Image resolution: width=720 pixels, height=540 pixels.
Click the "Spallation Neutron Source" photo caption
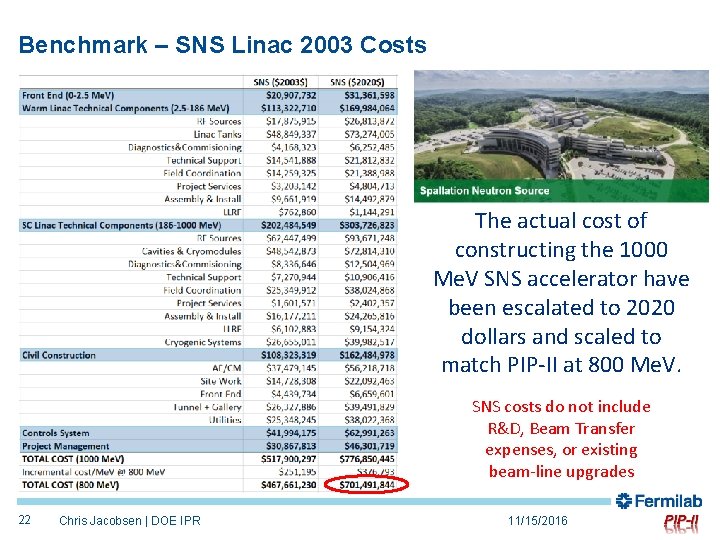[x=484, y=191]
